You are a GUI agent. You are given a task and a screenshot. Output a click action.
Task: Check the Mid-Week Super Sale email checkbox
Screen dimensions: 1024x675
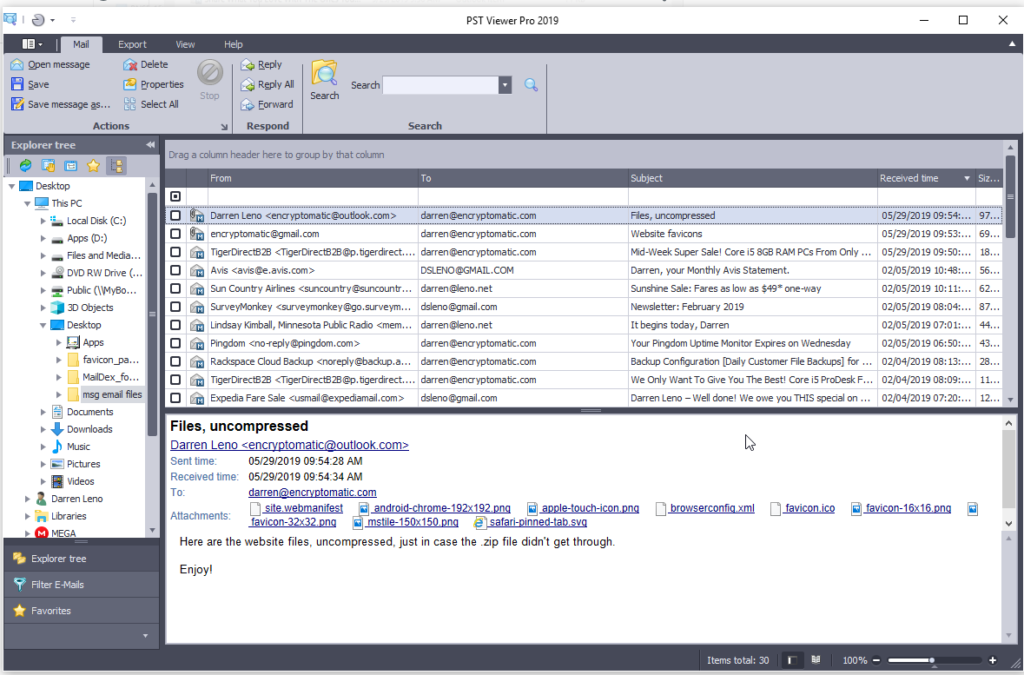point(176,252)
